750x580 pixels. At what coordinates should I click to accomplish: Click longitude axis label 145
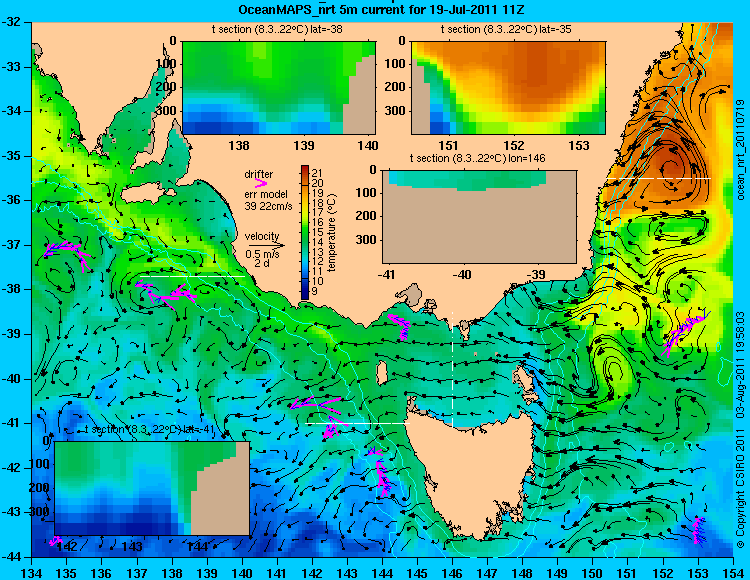[x=417, y=573]
